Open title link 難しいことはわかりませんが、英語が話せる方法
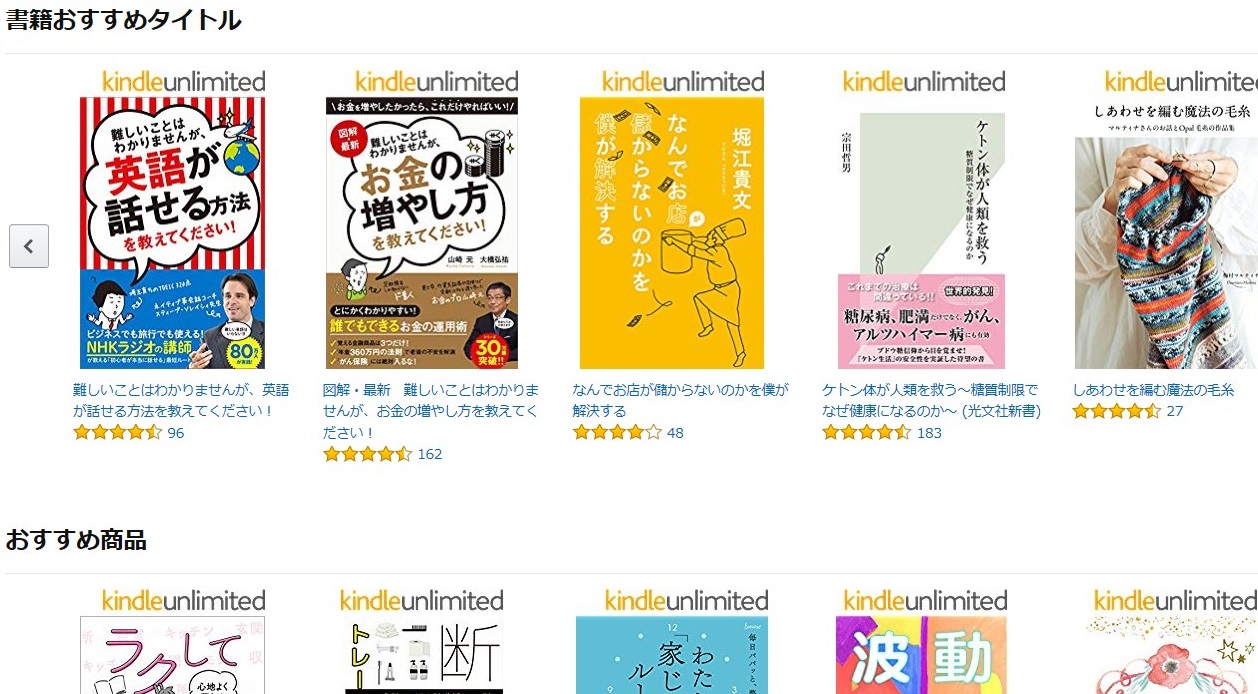The height and width of the screenshot is (694, 1258). coord(181,400)
